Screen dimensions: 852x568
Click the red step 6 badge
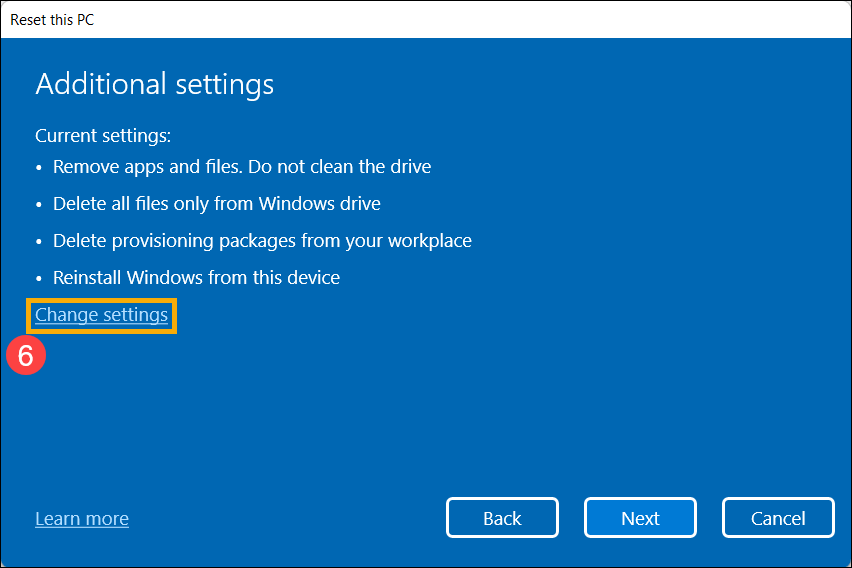26,355
